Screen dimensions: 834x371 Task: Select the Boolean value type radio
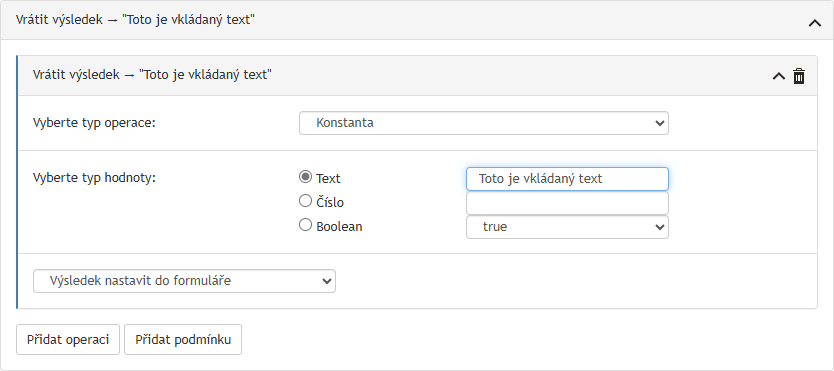pos(305,225)
